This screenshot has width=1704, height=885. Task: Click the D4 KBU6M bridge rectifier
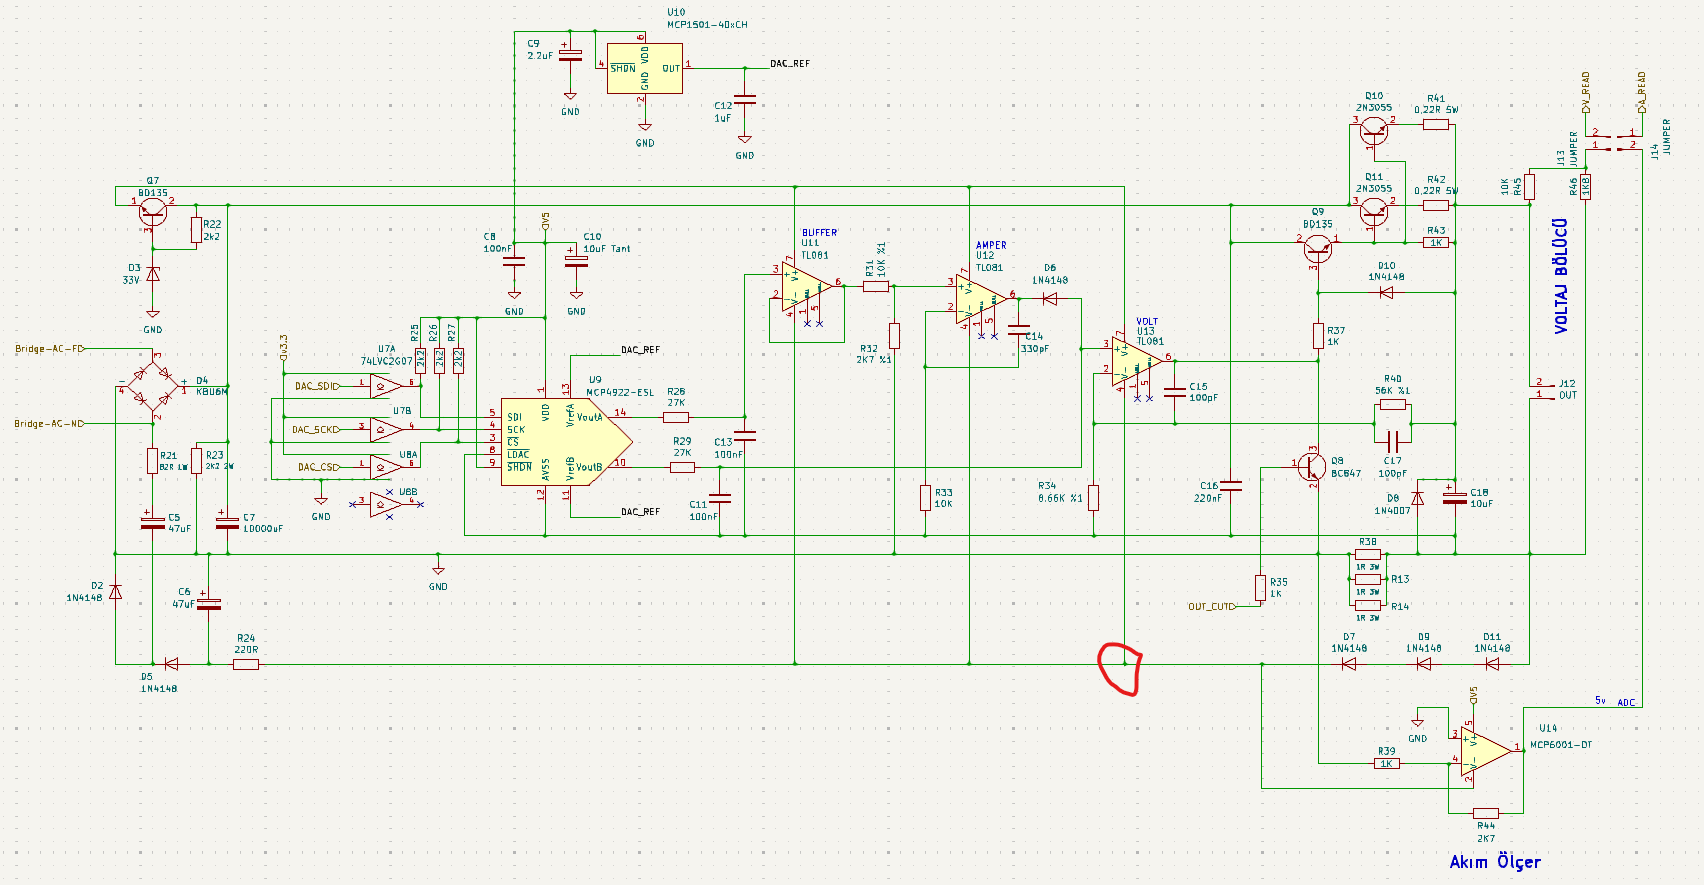[153, 386]
